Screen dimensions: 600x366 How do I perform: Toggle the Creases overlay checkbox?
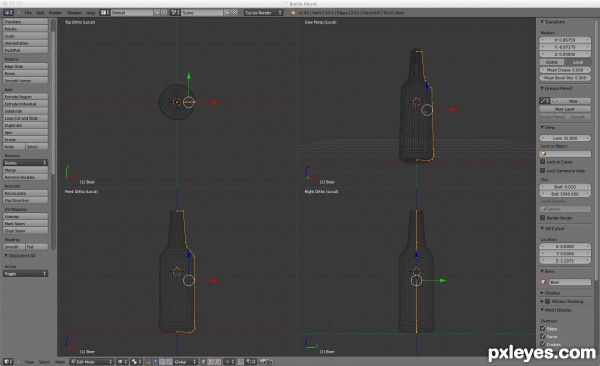pyautogui.click(x=543, y=344)
